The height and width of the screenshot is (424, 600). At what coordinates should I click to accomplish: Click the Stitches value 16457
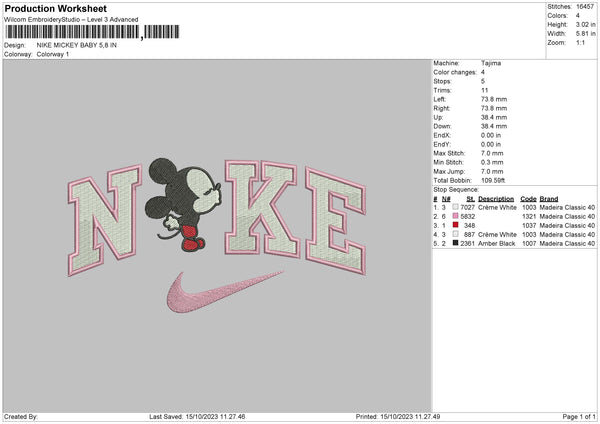[x=585, y=7]
